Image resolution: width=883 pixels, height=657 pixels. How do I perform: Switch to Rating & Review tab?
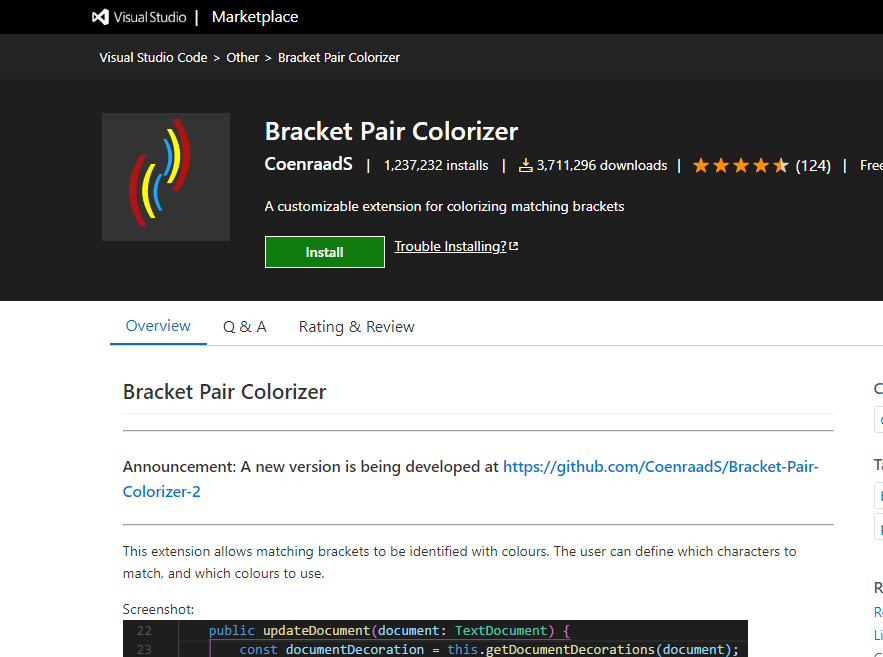356,327
